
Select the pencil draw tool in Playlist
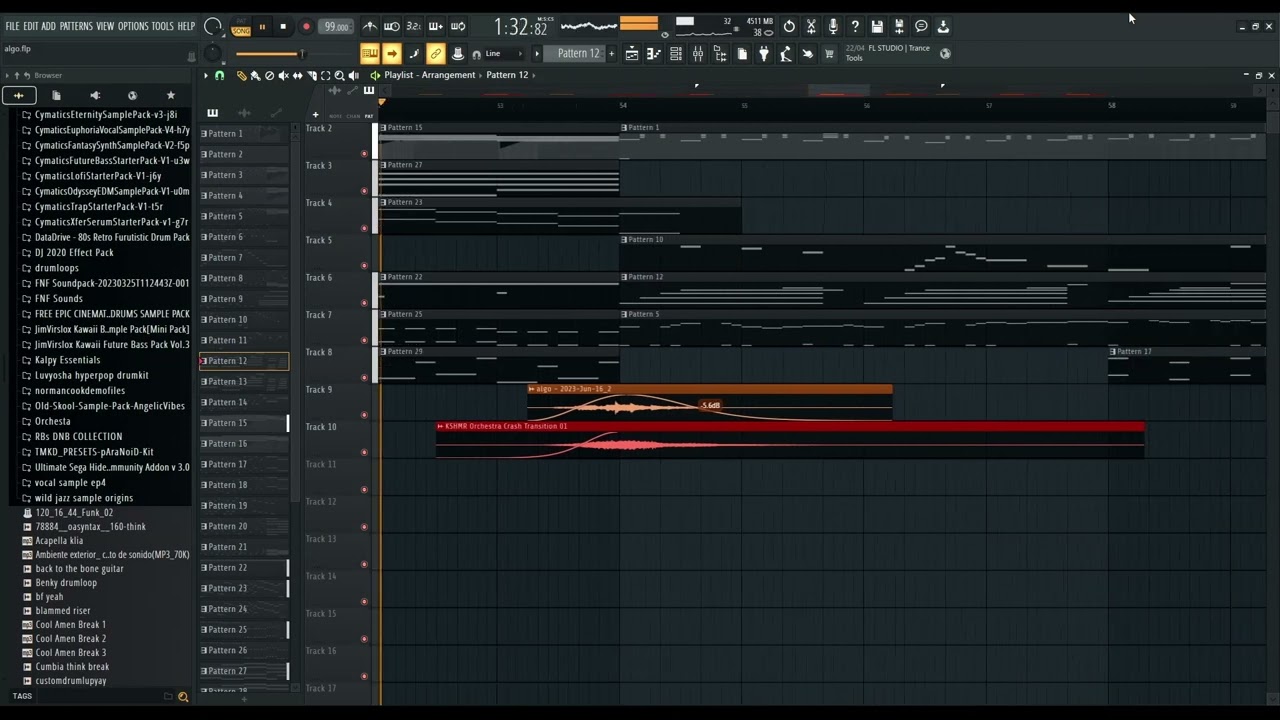[241, 76]
